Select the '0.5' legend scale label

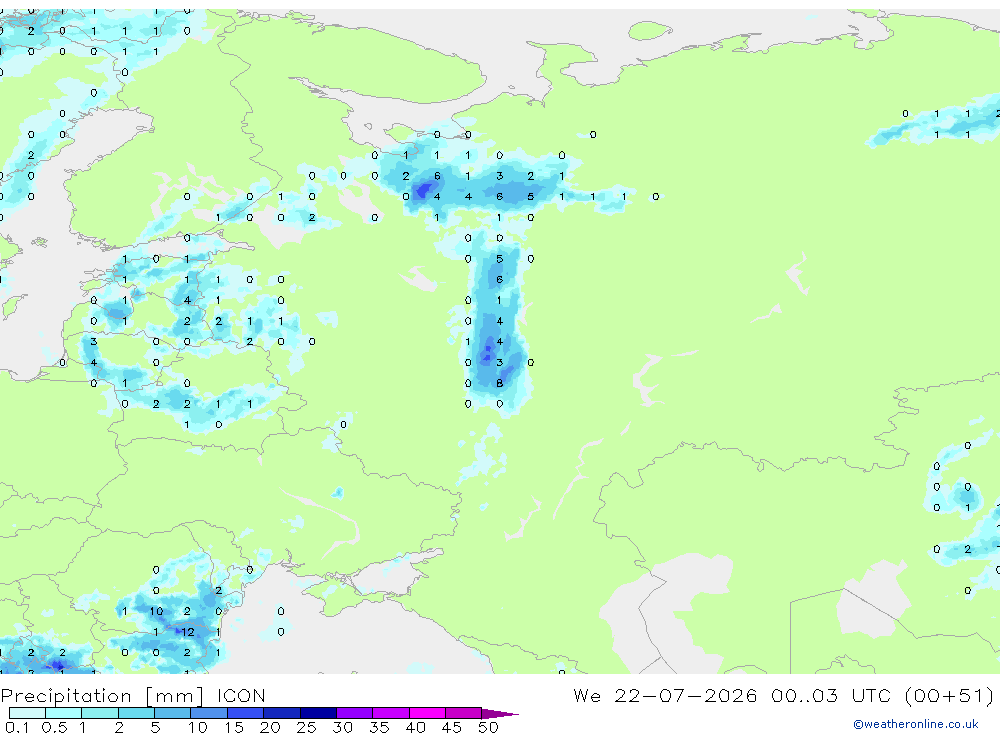pos(54,727)
